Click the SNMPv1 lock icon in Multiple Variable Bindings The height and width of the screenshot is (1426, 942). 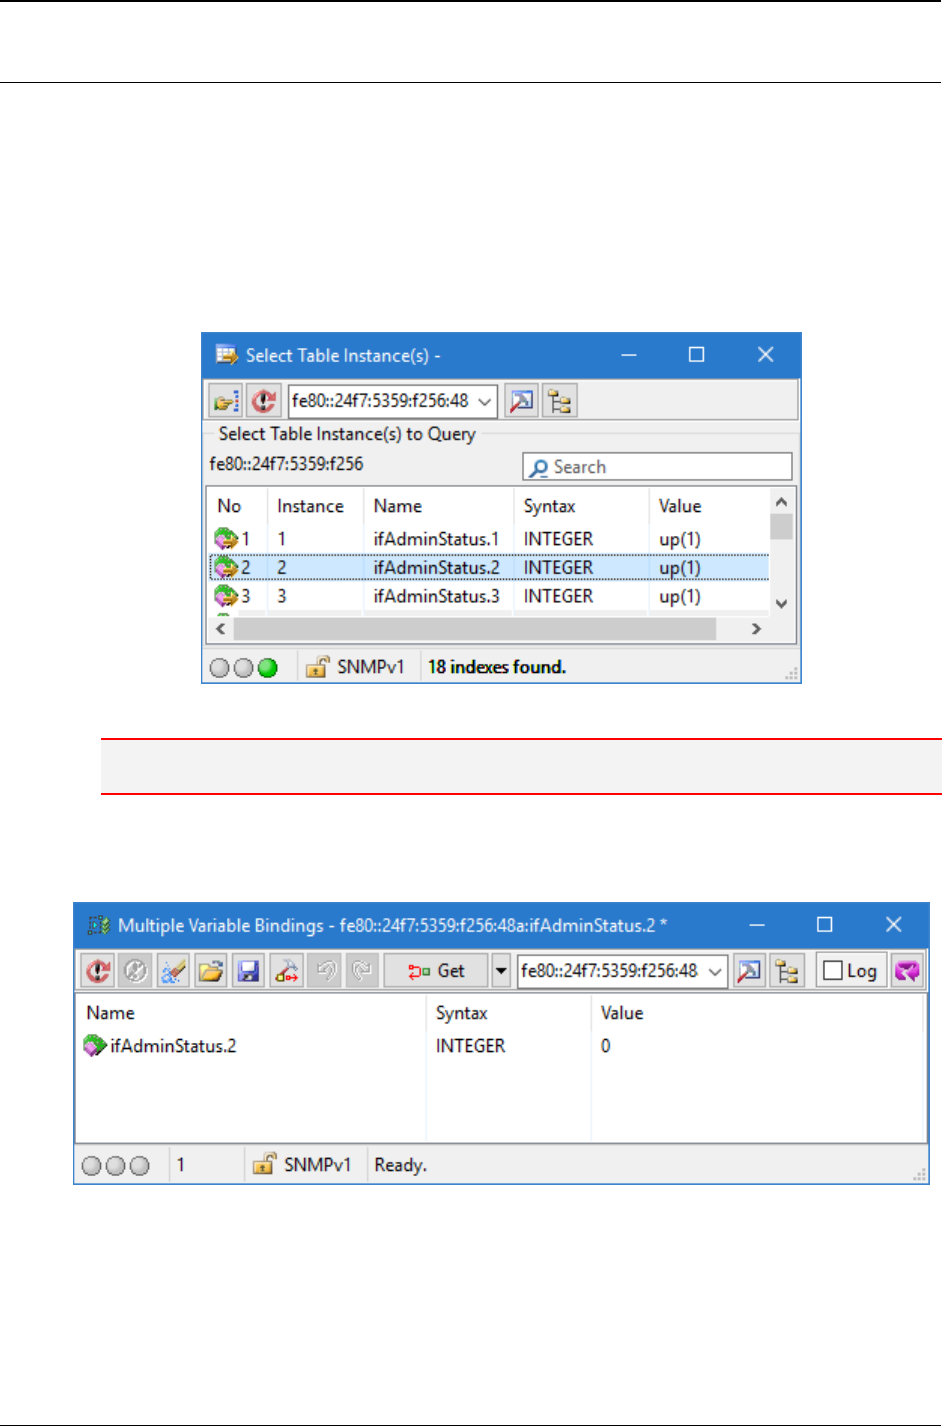264,1165
